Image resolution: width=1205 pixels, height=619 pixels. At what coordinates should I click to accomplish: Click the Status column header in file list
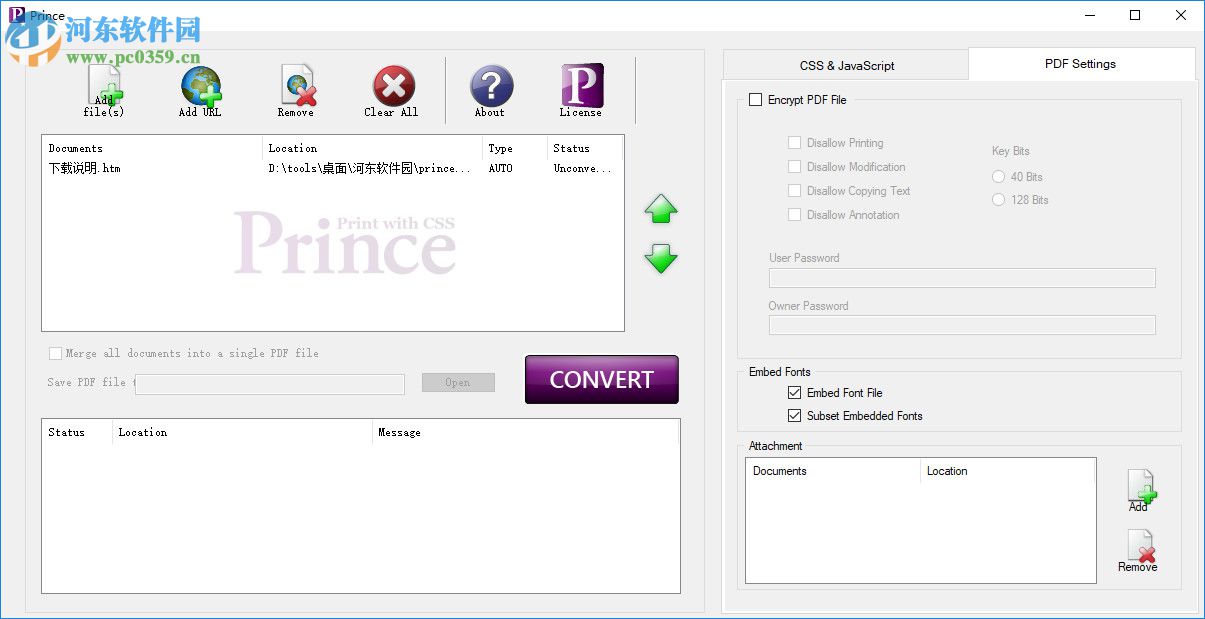pos(585,148)
